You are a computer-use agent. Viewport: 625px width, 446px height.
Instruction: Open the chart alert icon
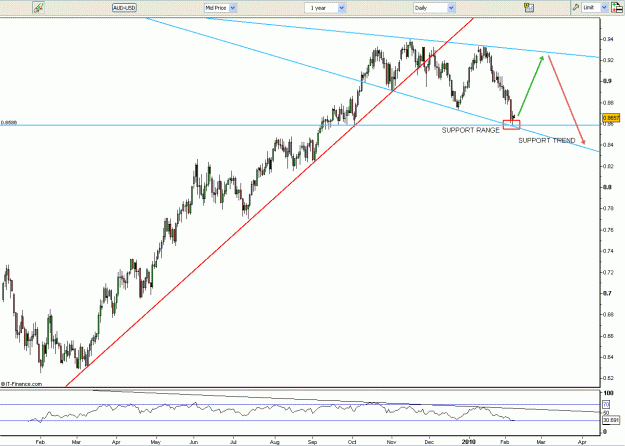529,8
